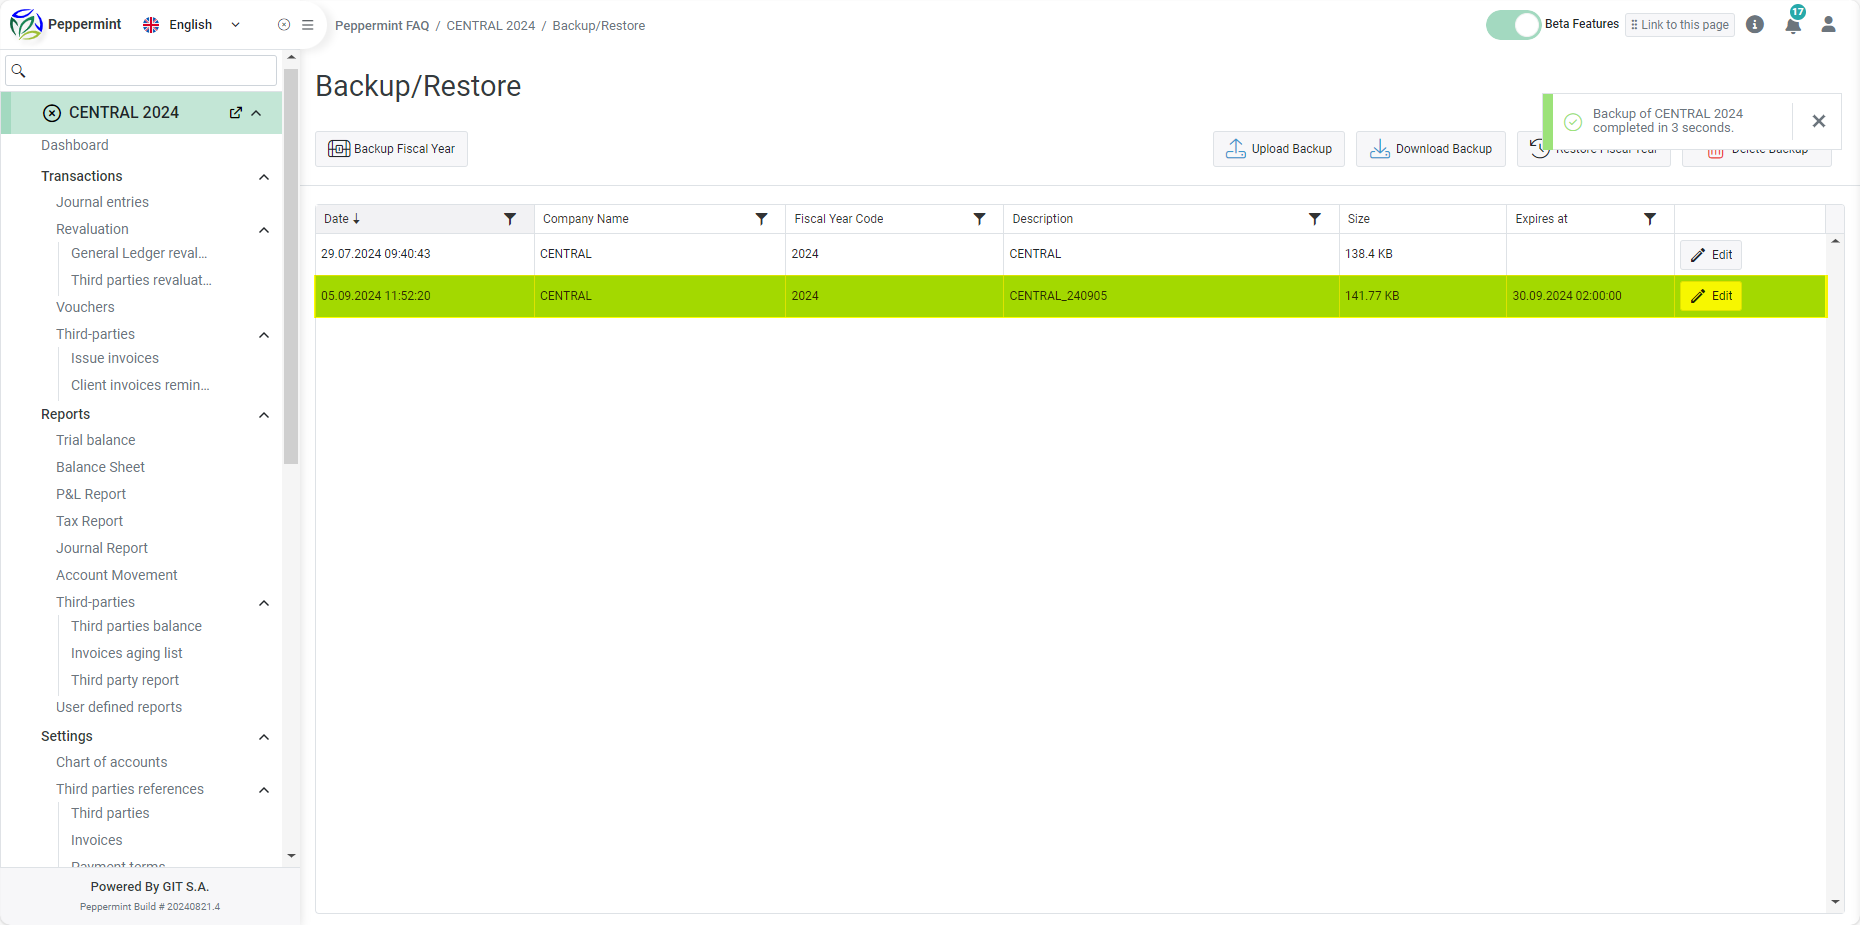This screenshot has height=925, width=1860.
Task: Click the success checkmark icon in notification
Action: click(1573, 121)
